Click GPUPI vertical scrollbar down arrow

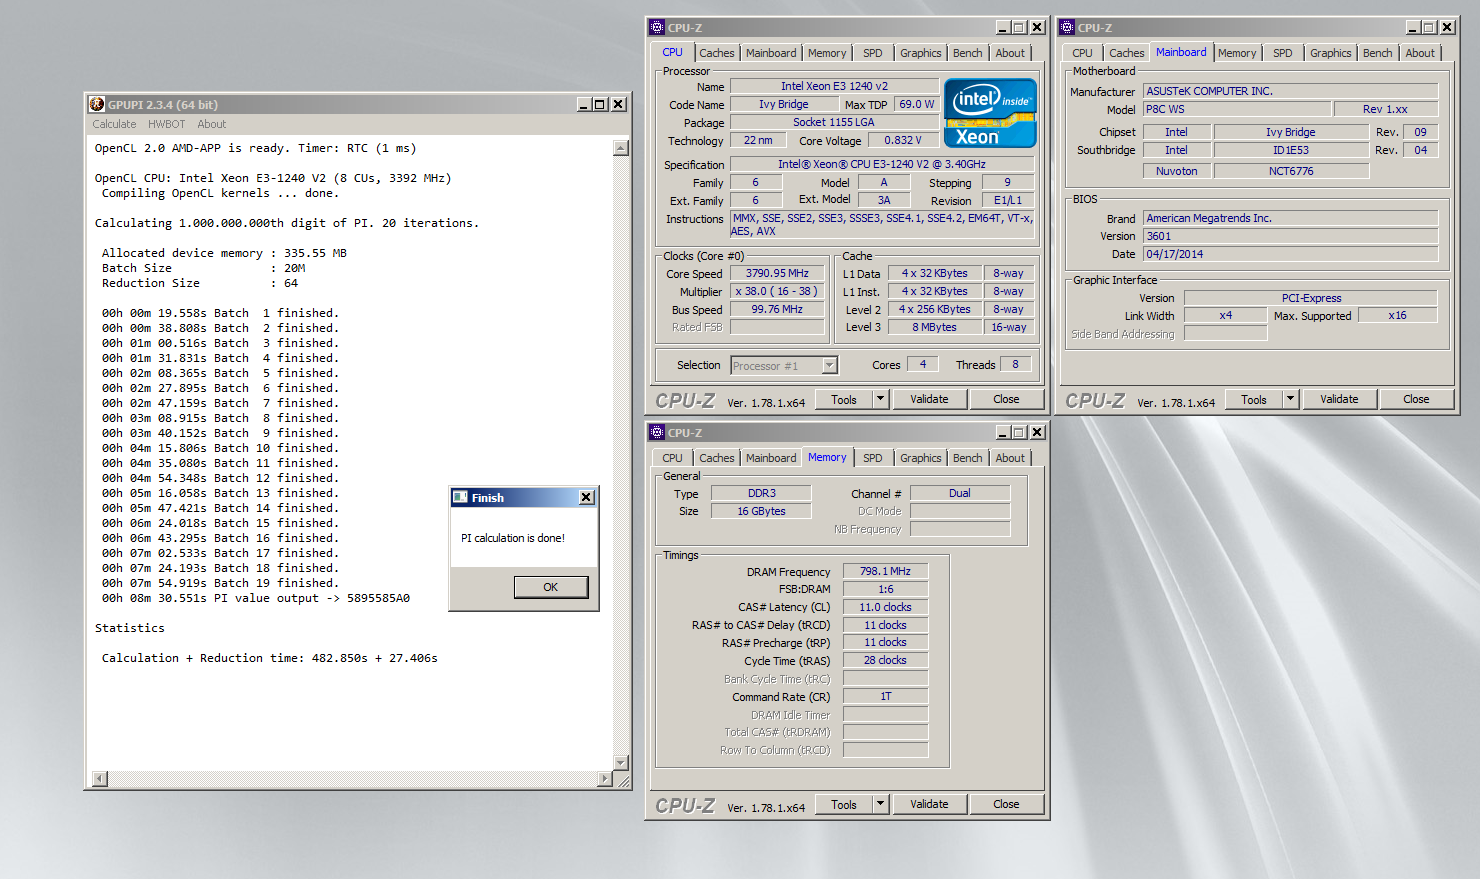pos(621,763)
